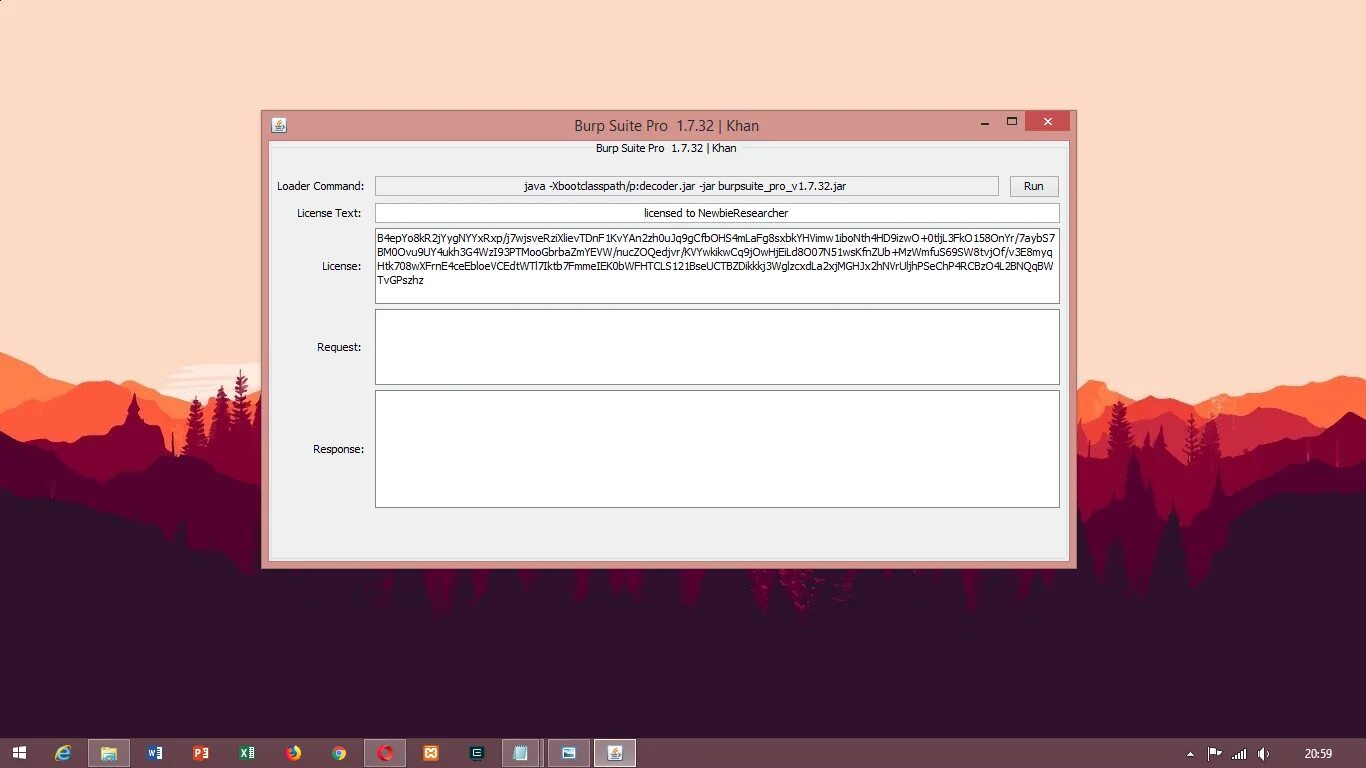Launch Firefox from the taskbar
Screen dimensions: 1366x768
[293, 753]
